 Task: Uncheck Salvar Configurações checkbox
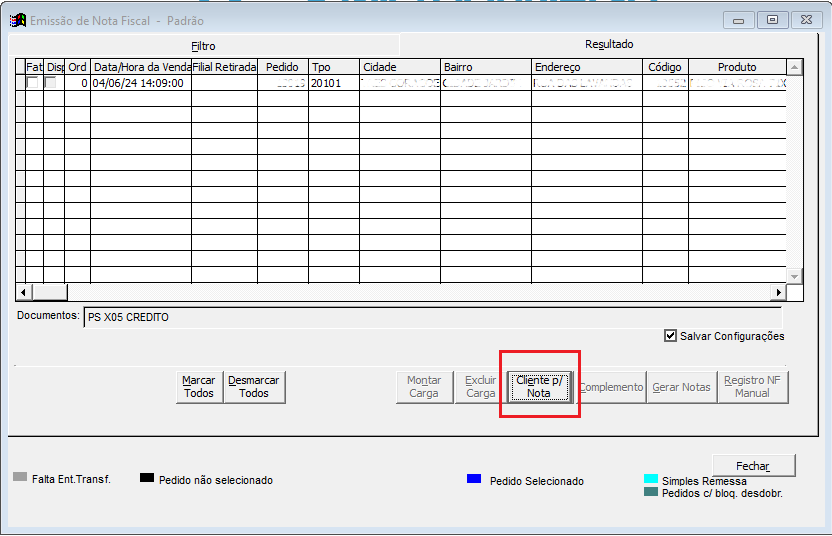coord(670,336)
